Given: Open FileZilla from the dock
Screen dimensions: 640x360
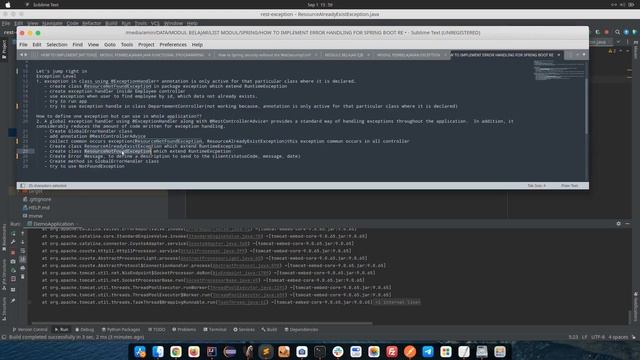Looking at the screenshot, I should pos(392,351).
